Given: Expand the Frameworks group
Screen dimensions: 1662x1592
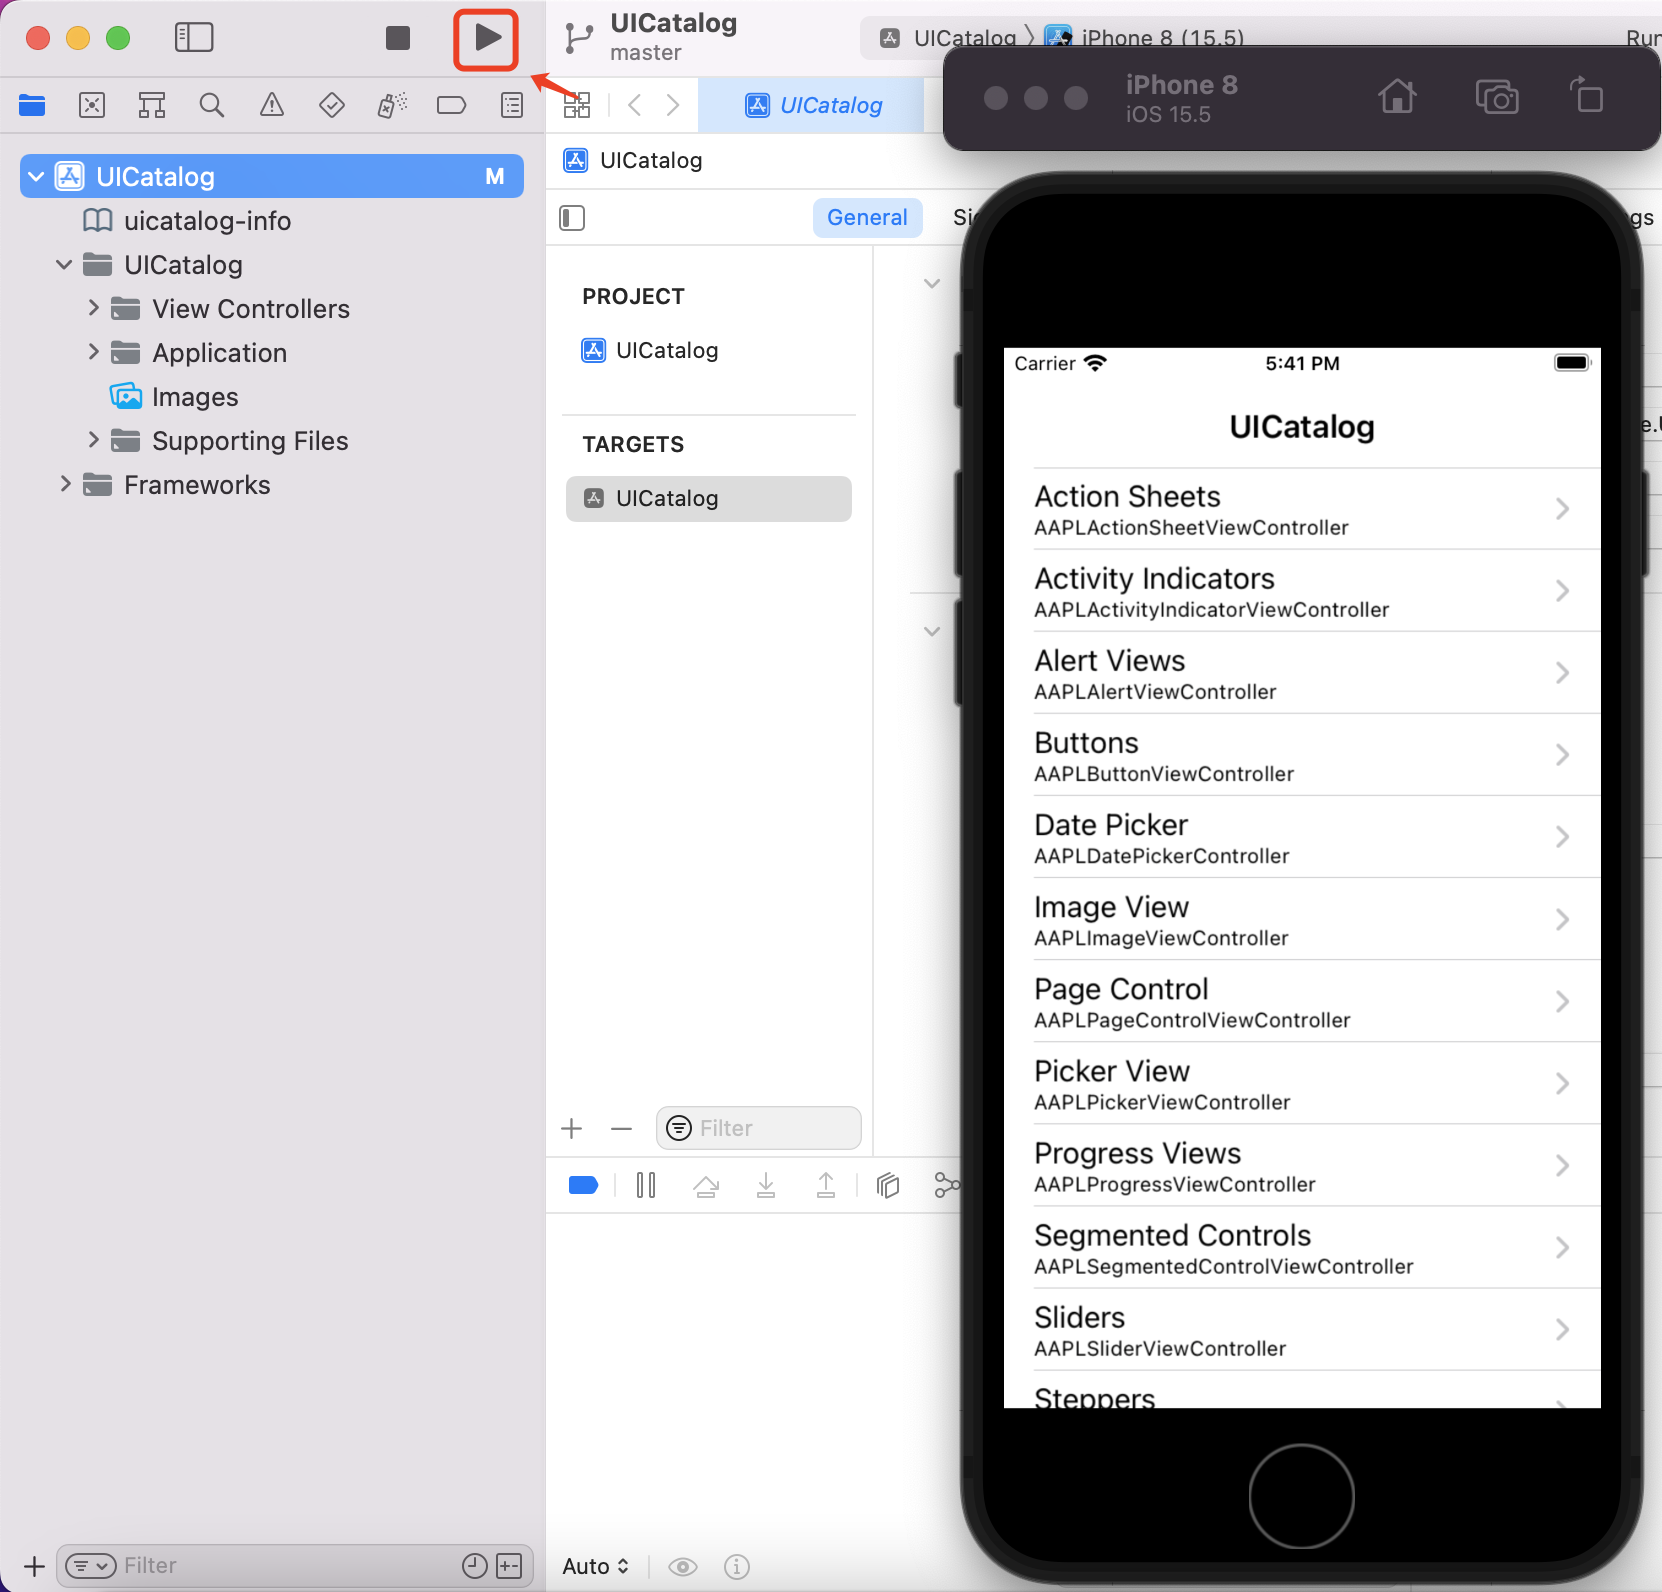Looking at the screenshot, I should coord(64,484).
